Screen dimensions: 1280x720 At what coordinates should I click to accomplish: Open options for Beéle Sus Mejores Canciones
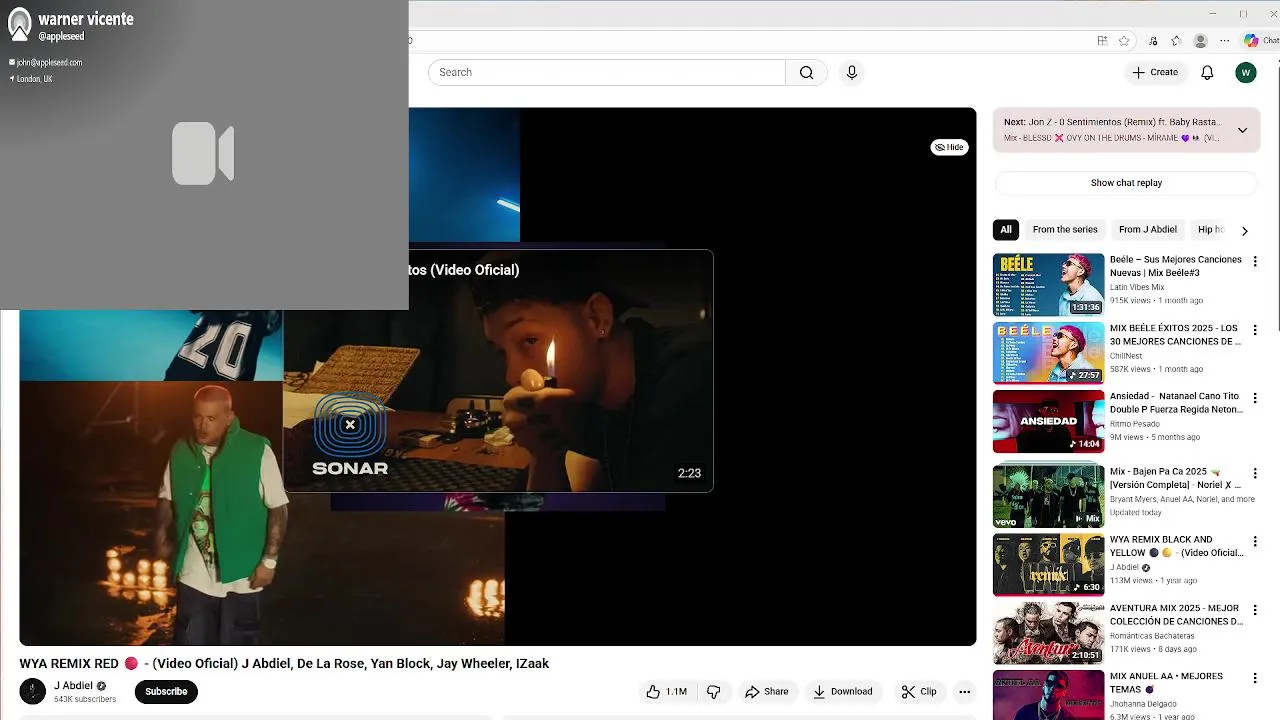(x=1255, y=262)
